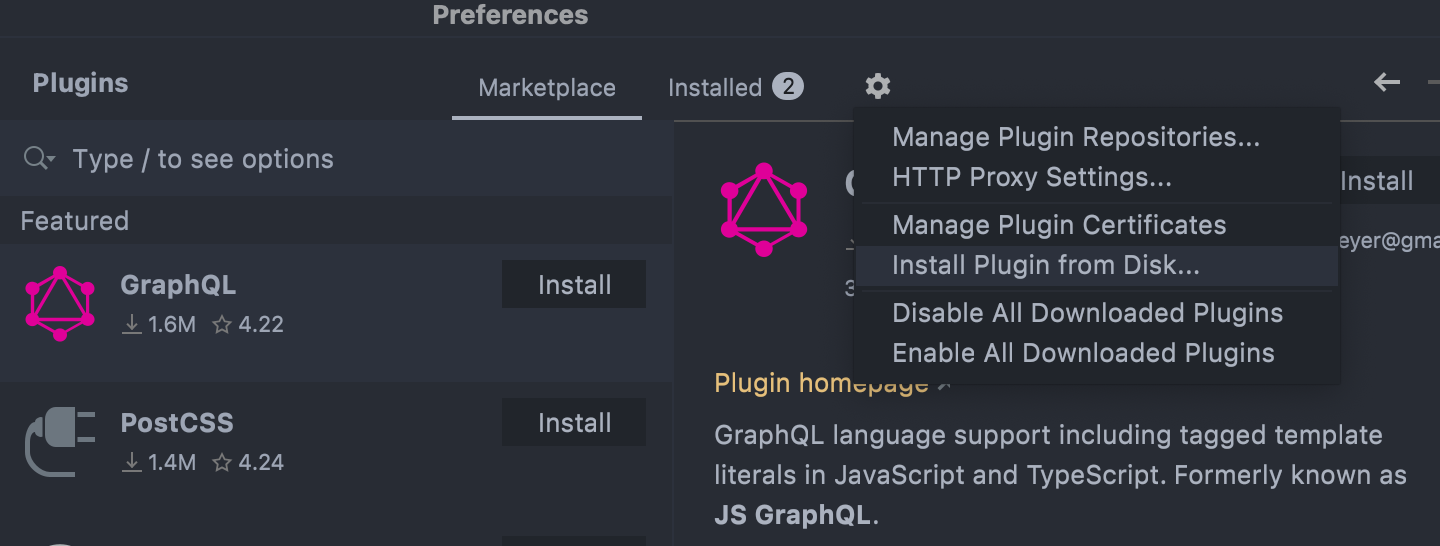
Task: Install the GraphQL plugin from list
Action: click(574, 285)
